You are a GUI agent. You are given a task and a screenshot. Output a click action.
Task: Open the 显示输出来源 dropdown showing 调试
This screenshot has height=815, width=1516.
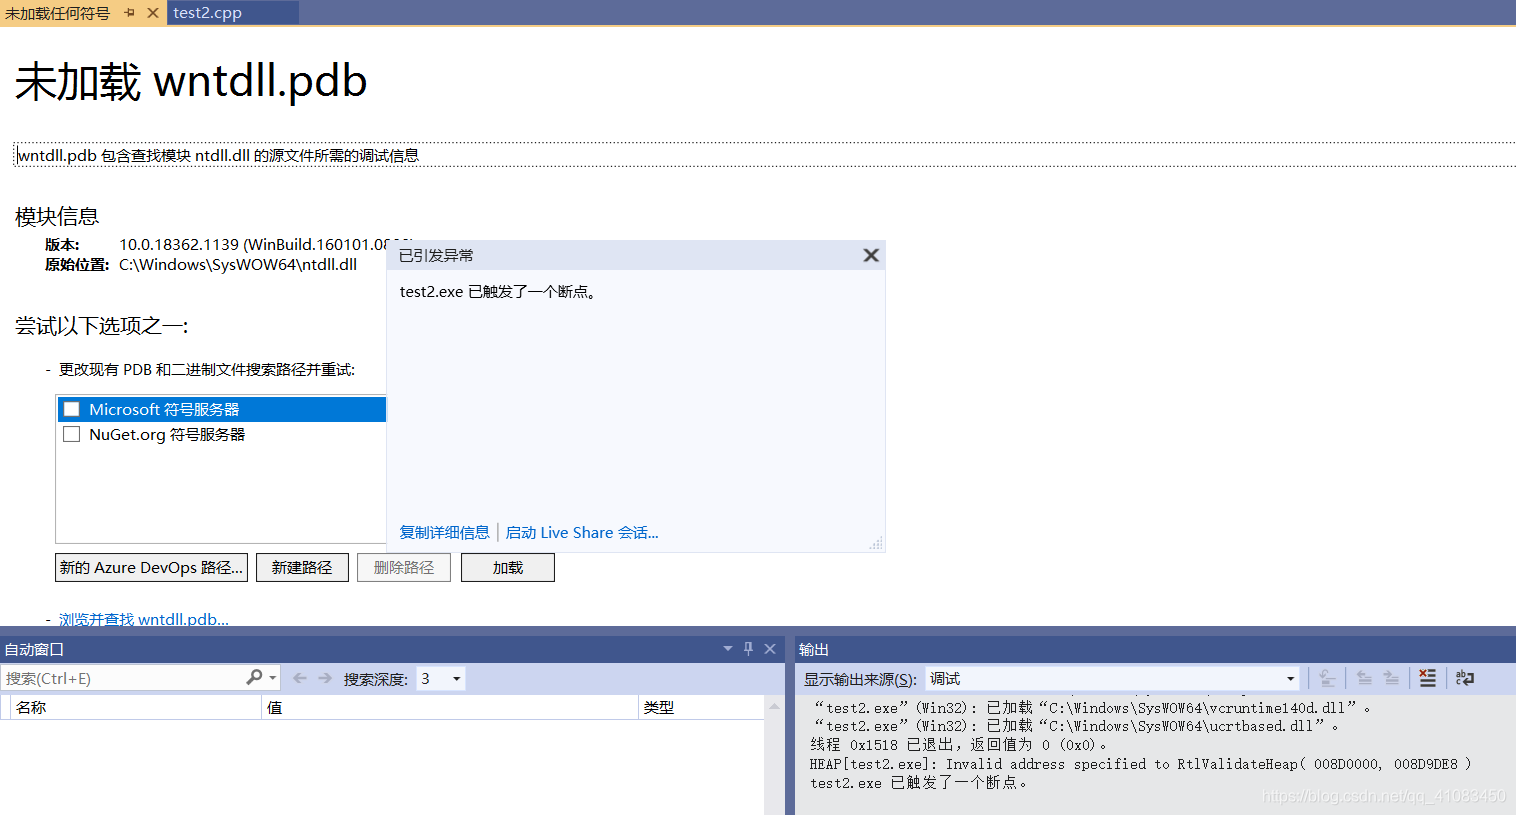[x=1112, y=678]
